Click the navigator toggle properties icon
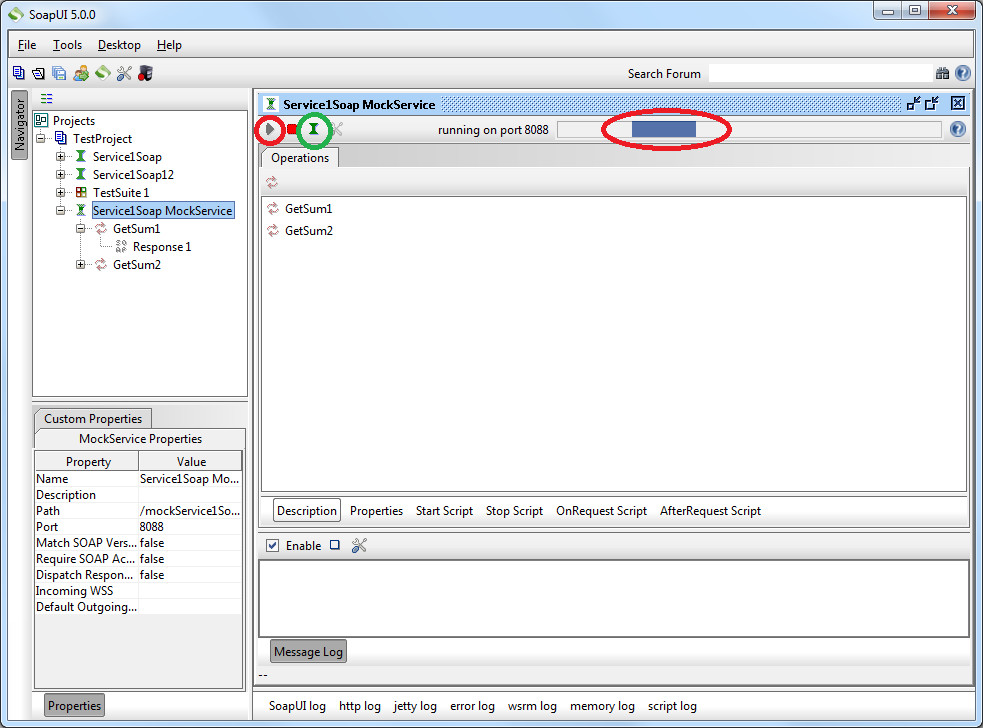 point(46,98)
